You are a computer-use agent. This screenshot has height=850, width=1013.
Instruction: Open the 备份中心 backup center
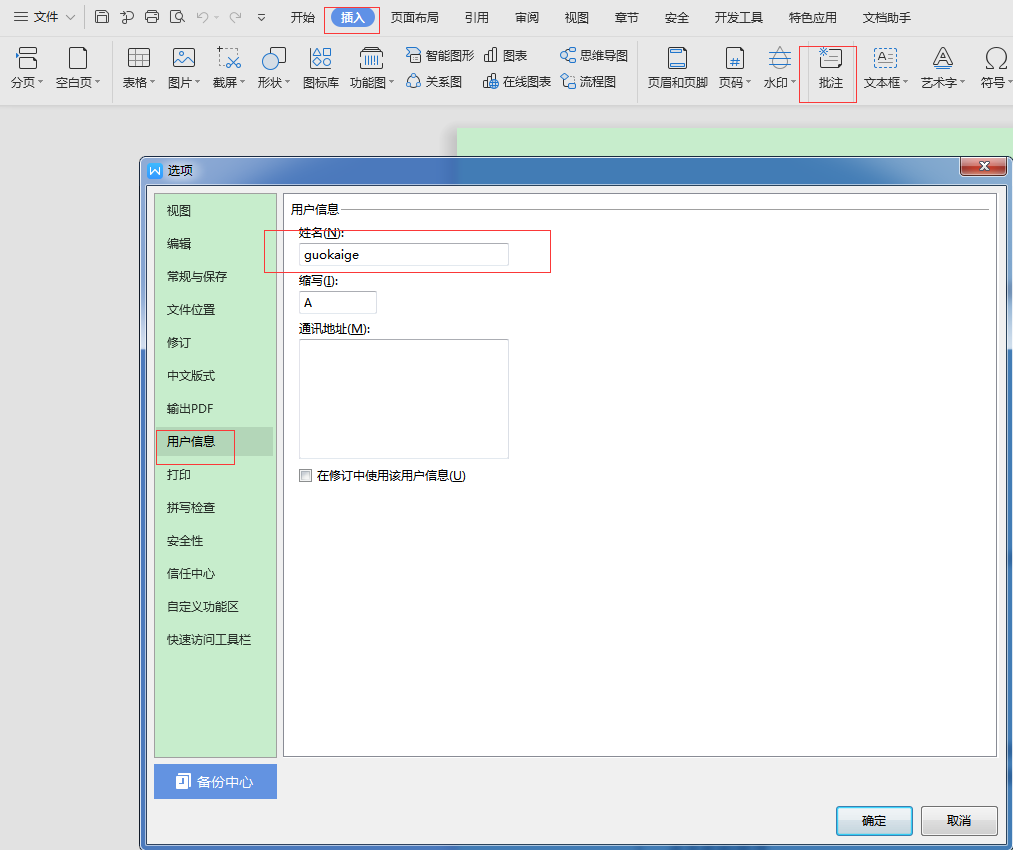[215, 782]
